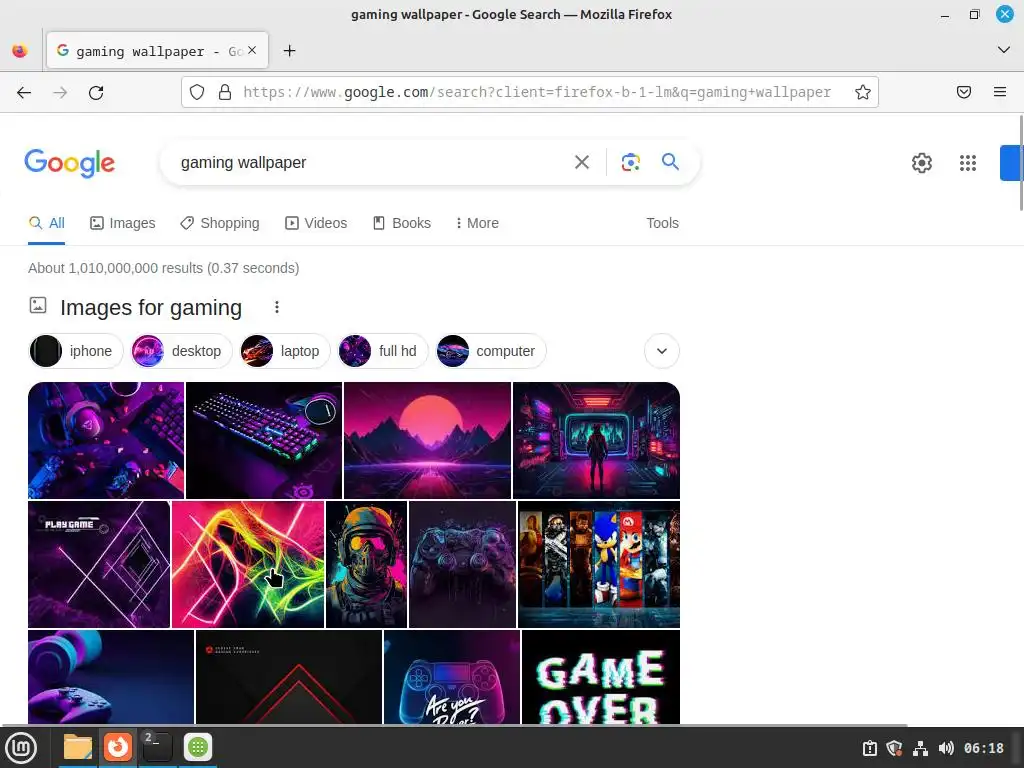Filter images by computer chip

(490, 351)
